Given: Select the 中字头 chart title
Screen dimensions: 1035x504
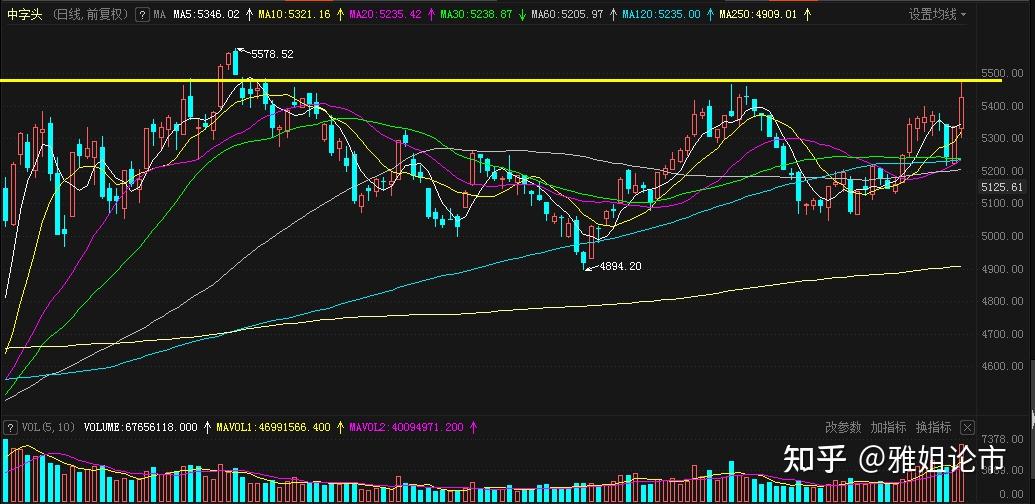Looking at the screenshot, I should [x=24, y=14].
